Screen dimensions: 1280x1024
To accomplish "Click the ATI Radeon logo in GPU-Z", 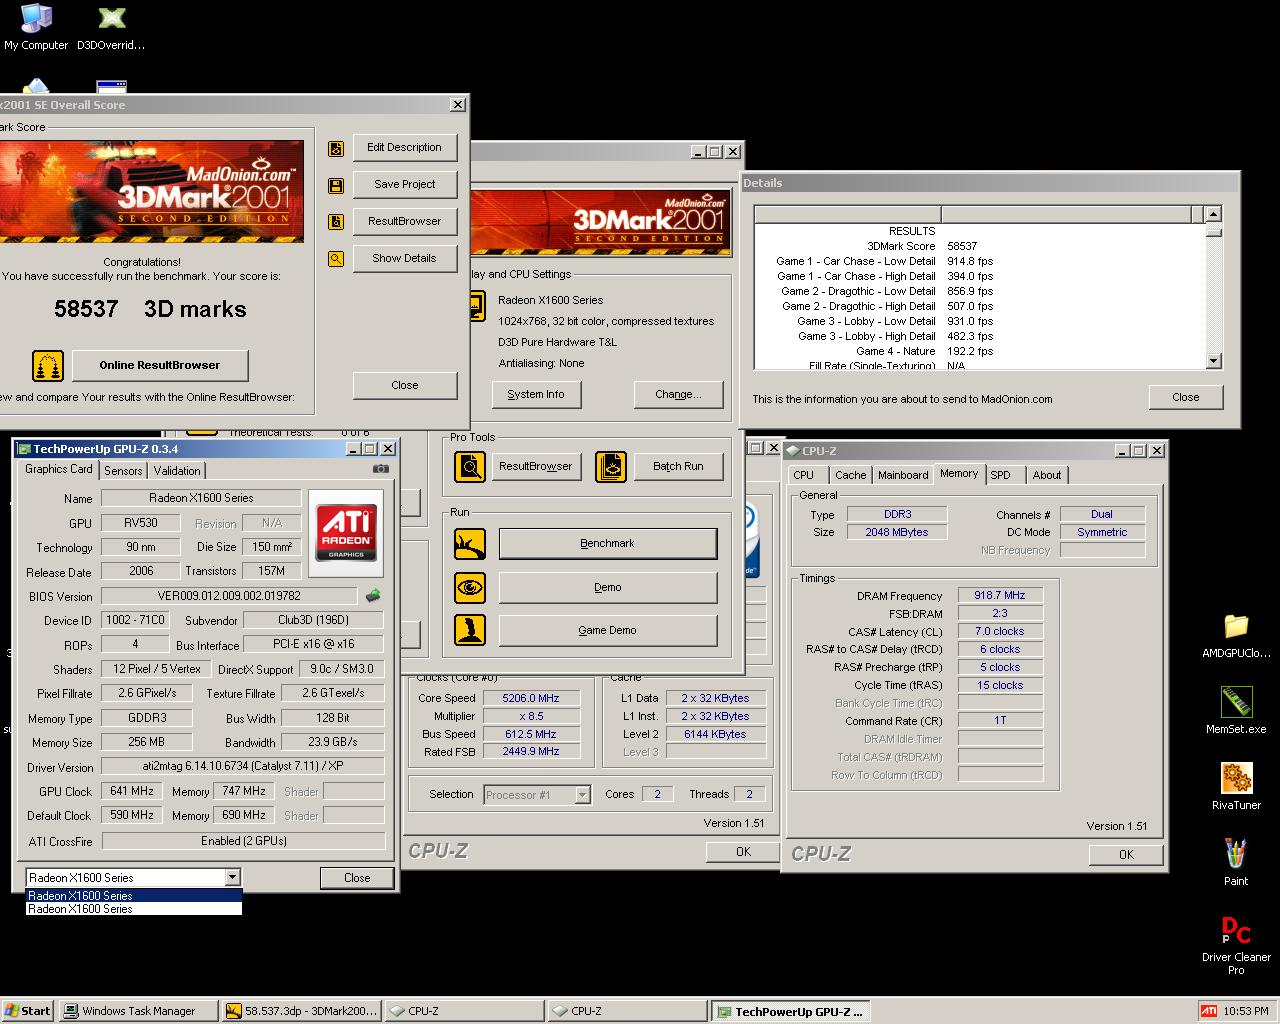I will click(x=346, y=533).
